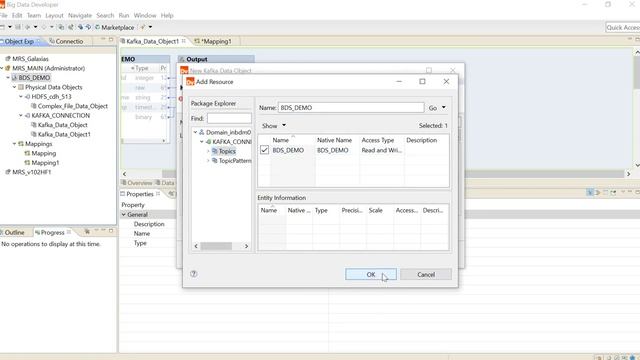This screenshot has width=640, height=360.
Task: Collapse the General properties section
Action: pos(124,214)
